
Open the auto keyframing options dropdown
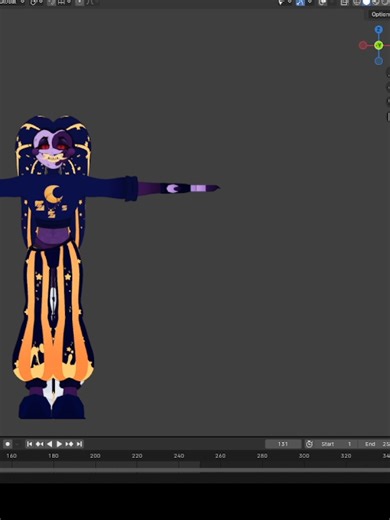pos(17,444)
